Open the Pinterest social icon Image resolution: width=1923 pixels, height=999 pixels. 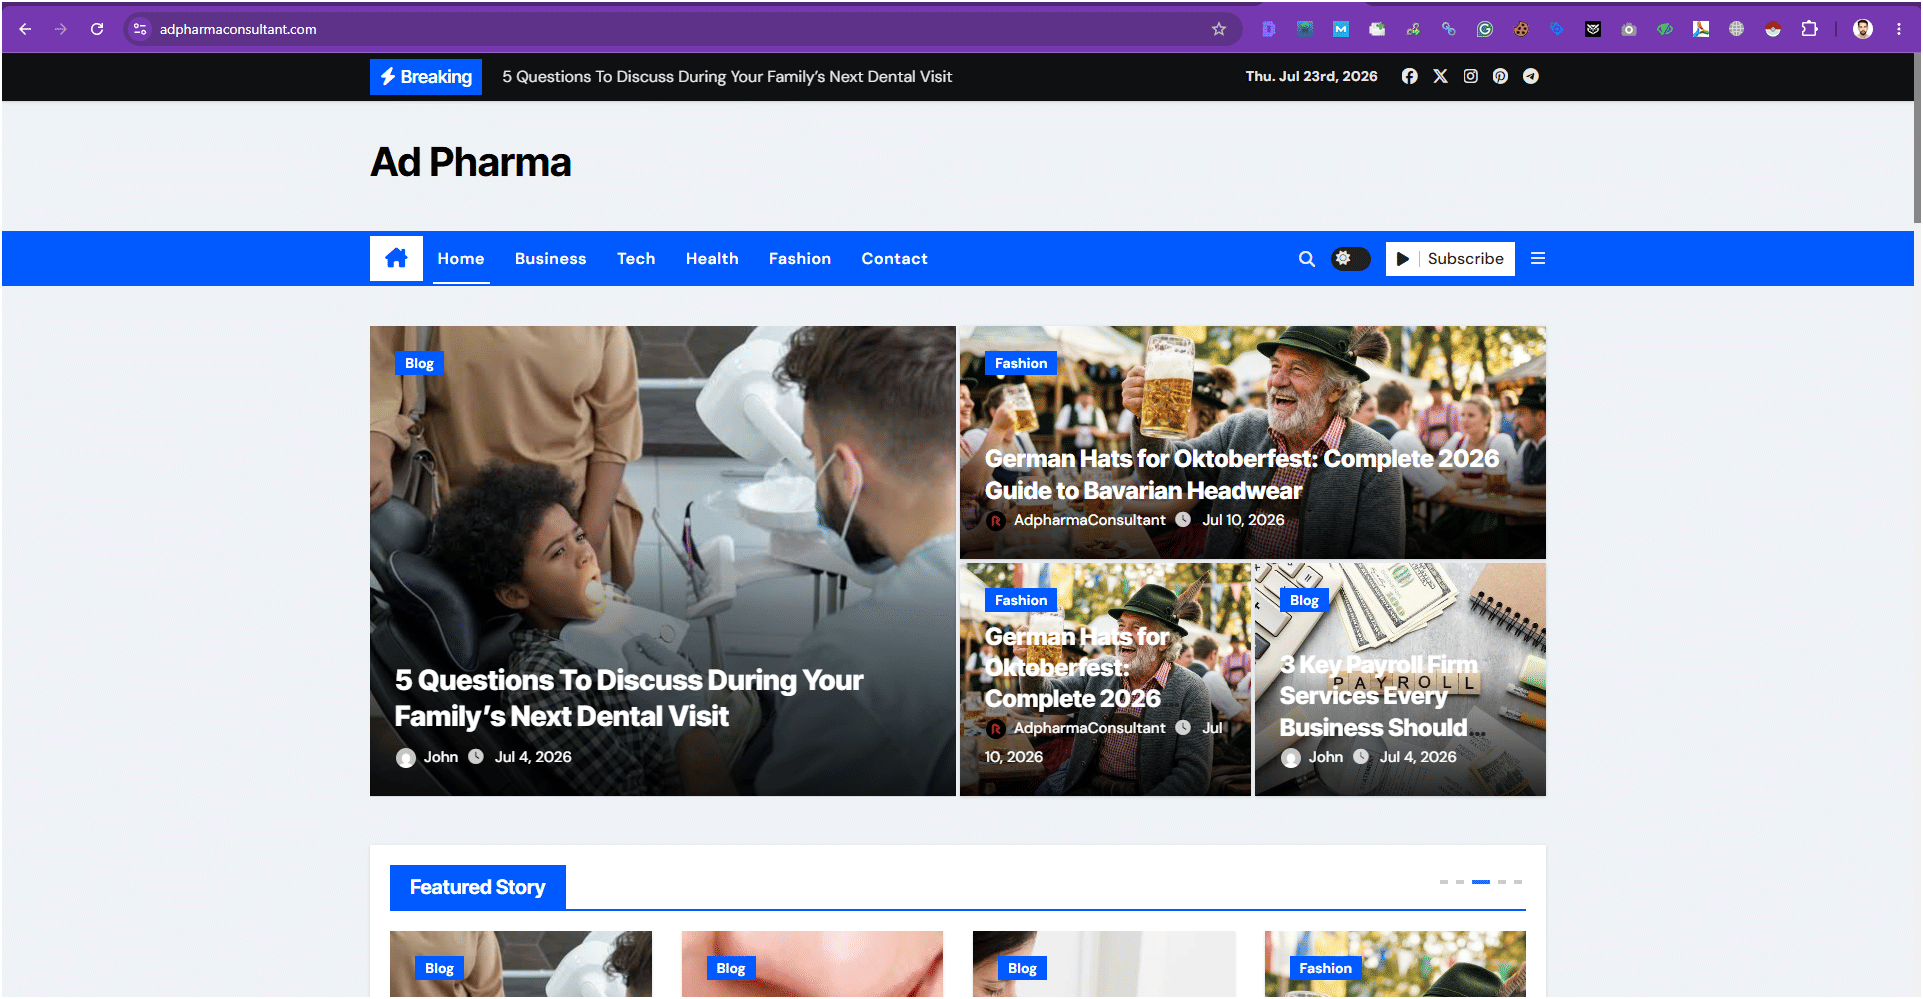pyautogui.click(x=1500, y=76)
